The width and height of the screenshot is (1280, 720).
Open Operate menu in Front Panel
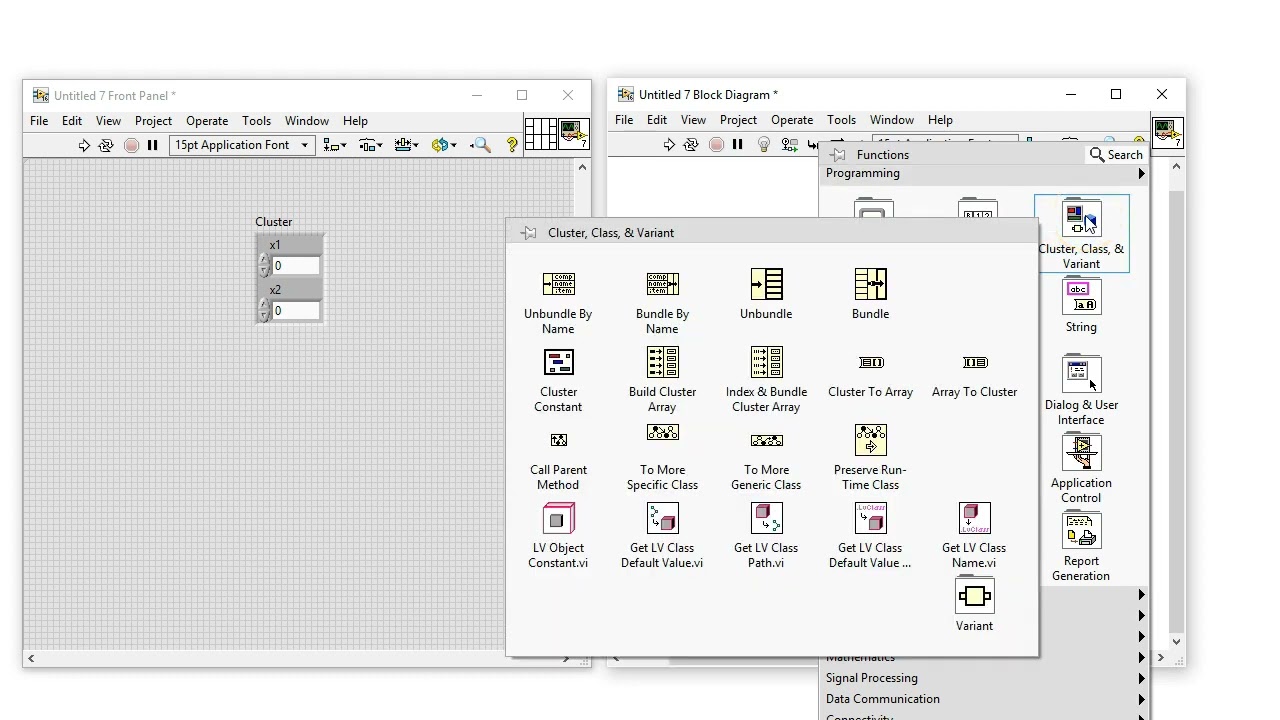click(x=207, y=121)
